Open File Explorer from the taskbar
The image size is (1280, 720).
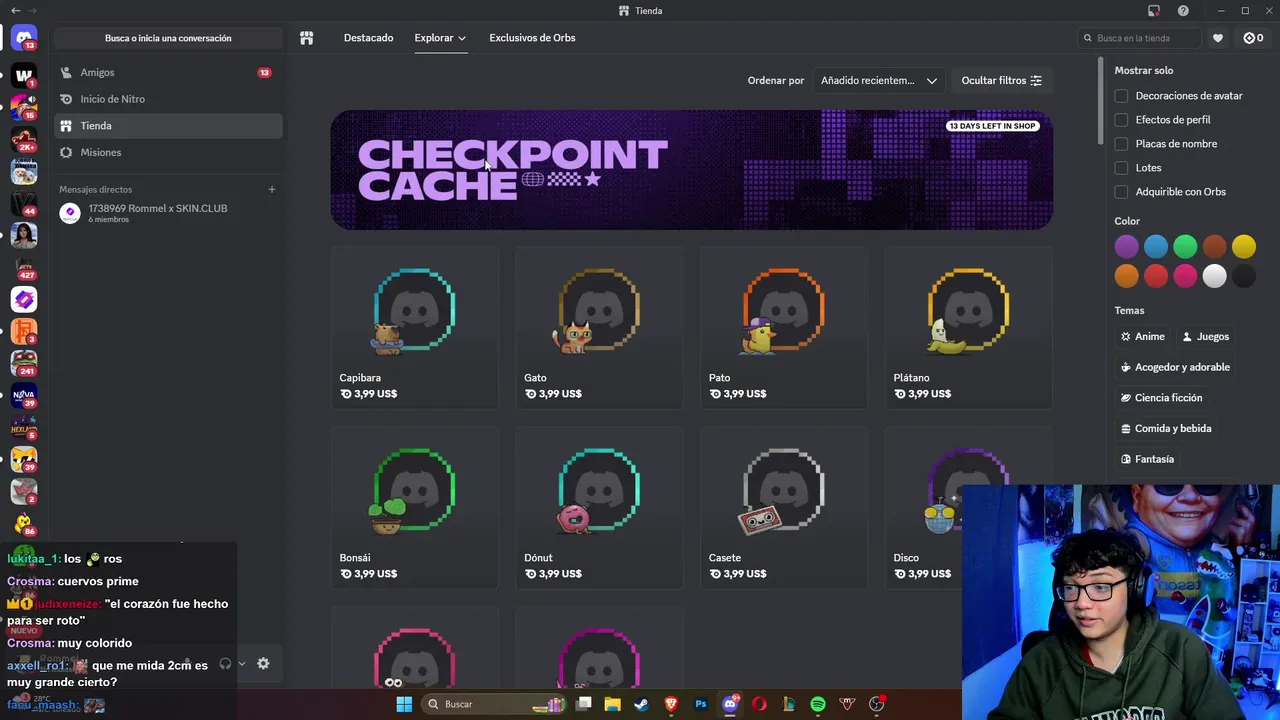pyautogui.click(x=612, y=704)
